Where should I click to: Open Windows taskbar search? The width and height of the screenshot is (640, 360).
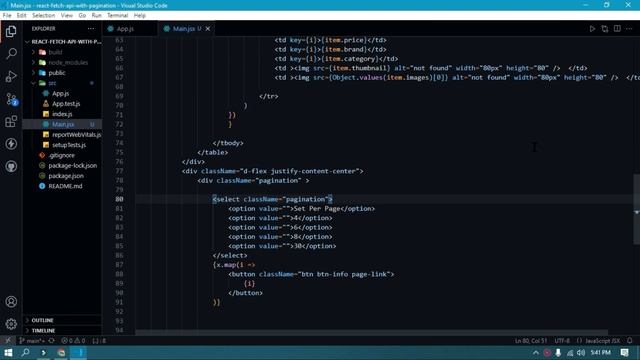tap(25, 353)
